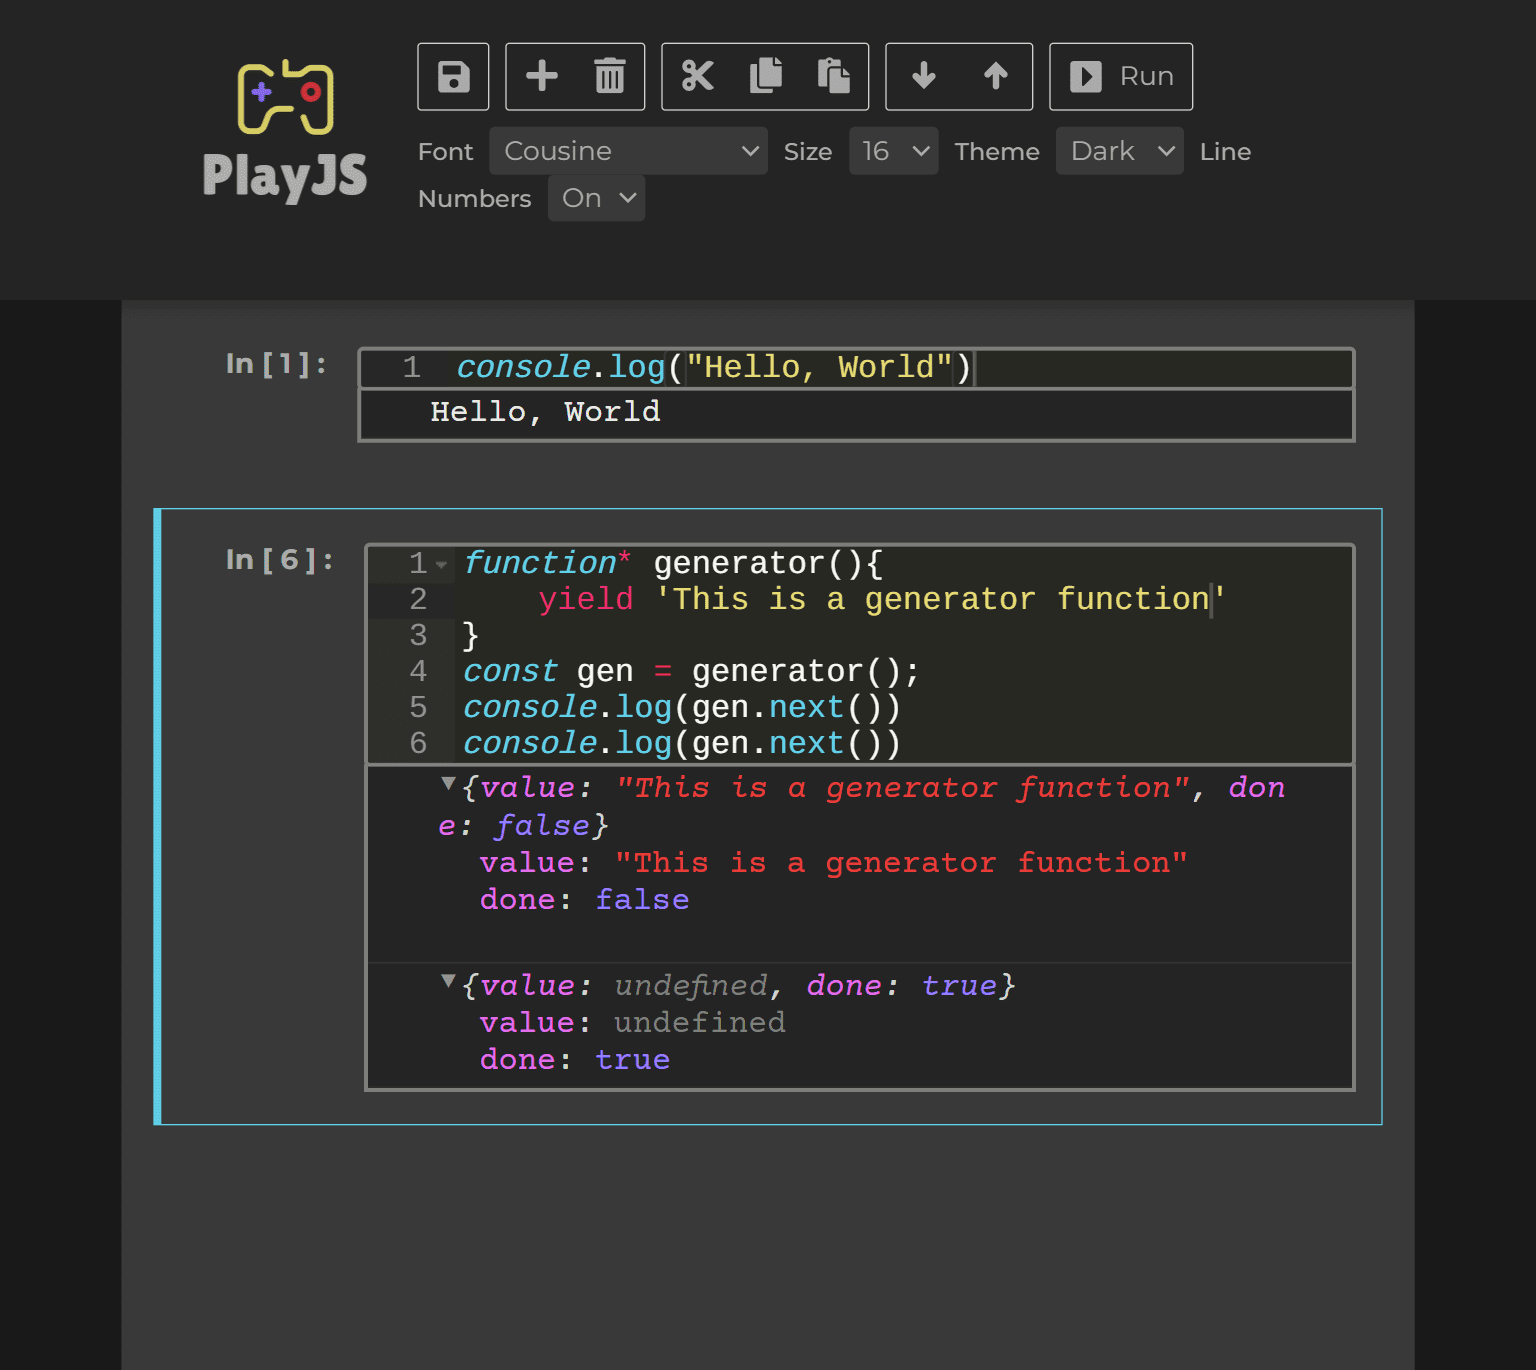Click line number 5 in gutter
This screenshot has width=1536, height=1370.
(418, 707)
